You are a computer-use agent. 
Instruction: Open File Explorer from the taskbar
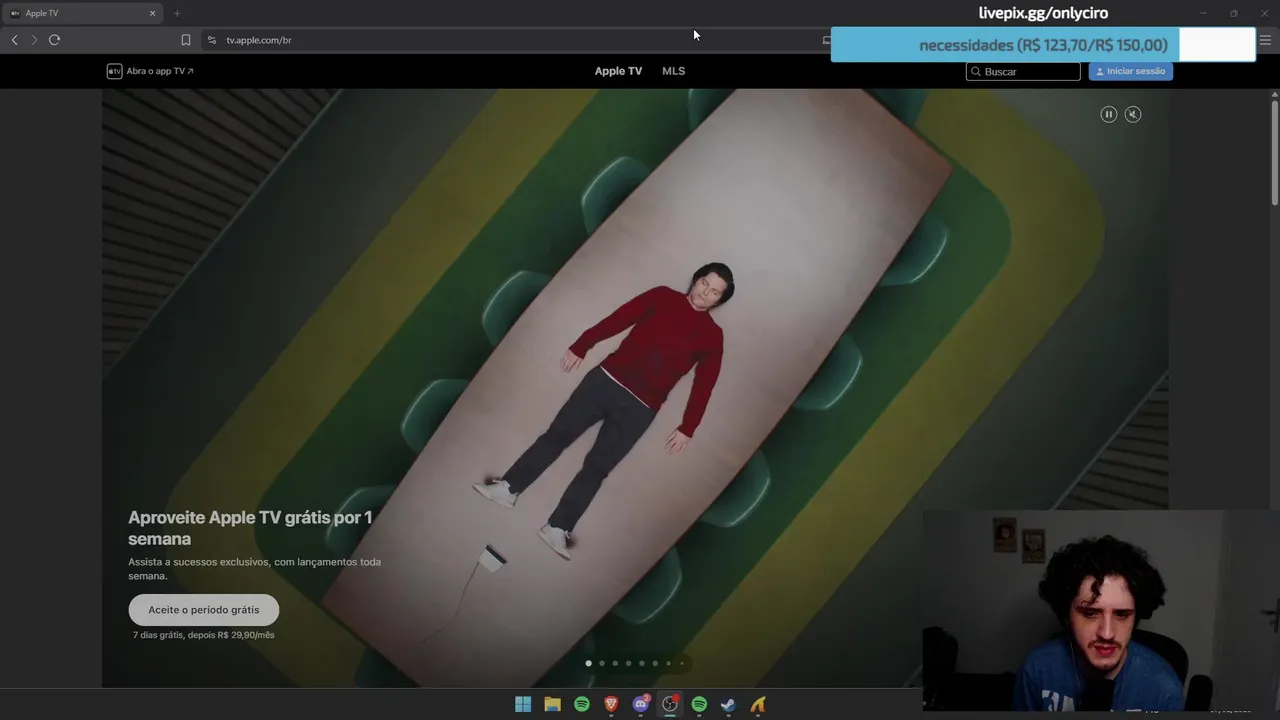point(552,705)
